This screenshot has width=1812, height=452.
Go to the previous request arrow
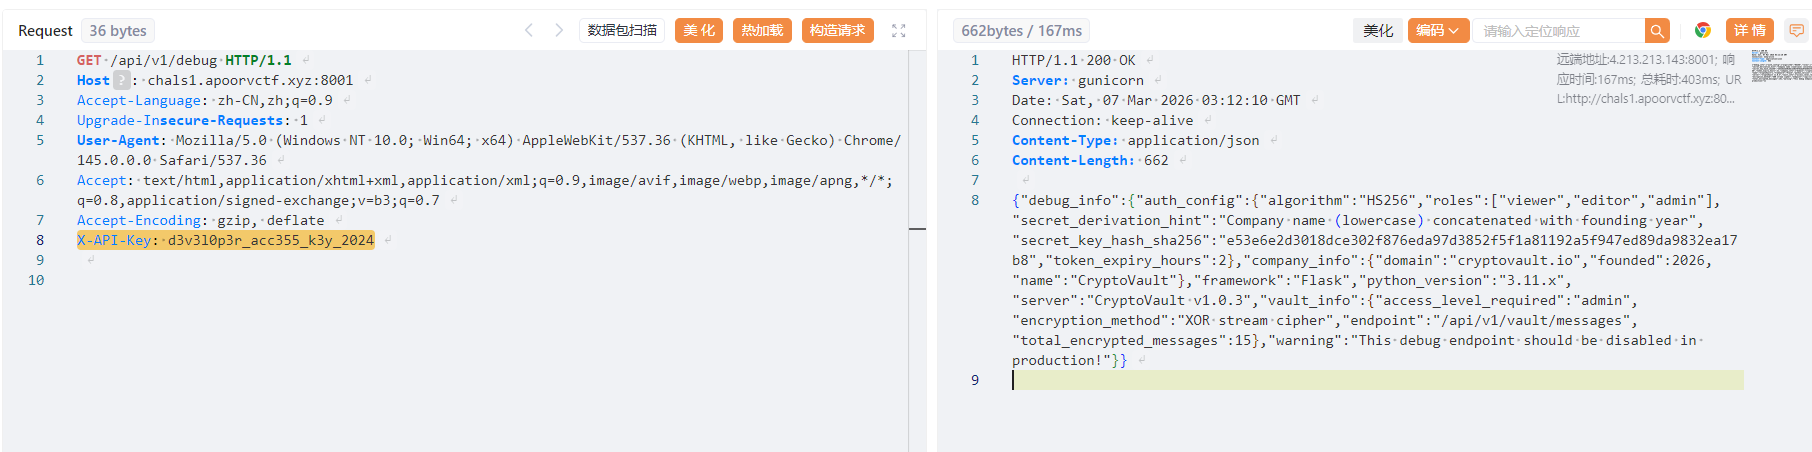click(x=529, y=31)
